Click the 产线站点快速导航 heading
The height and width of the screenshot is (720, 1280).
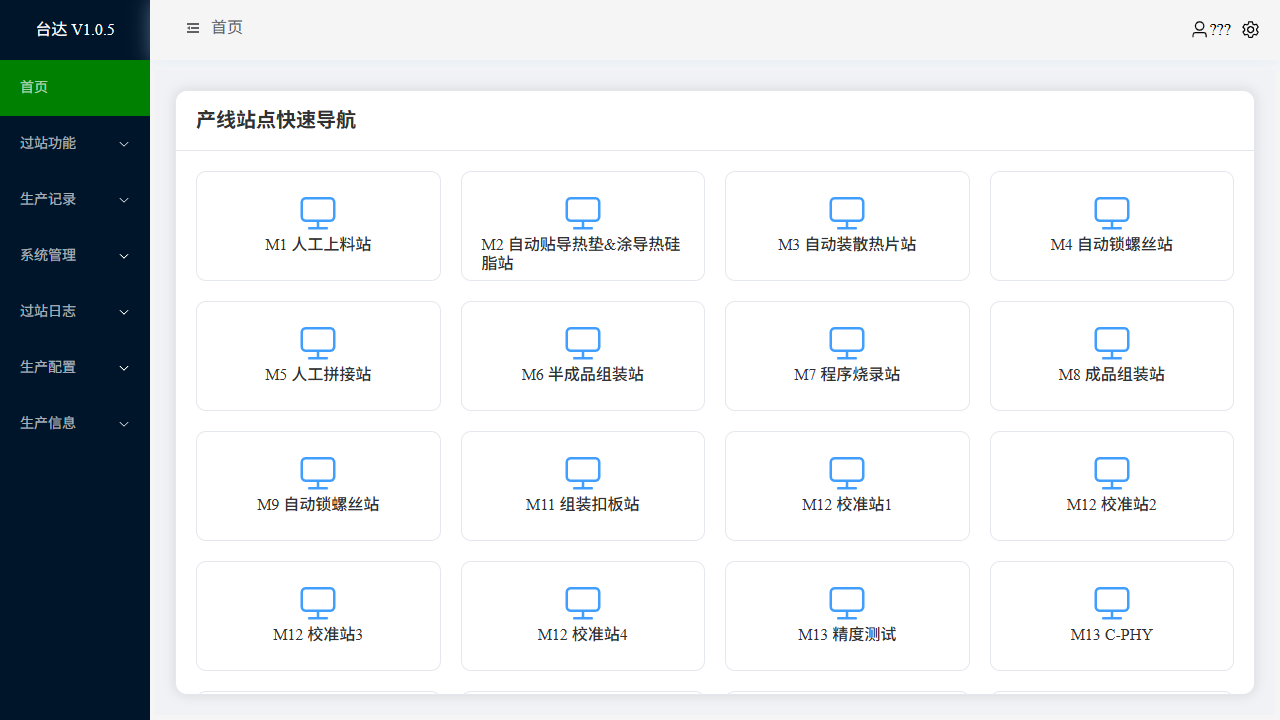(276, 121)
